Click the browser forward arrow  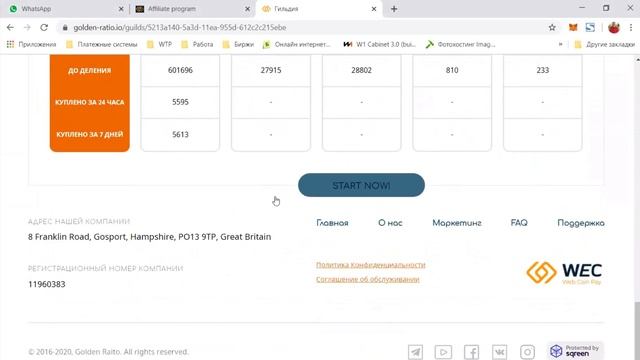[27, 27]
